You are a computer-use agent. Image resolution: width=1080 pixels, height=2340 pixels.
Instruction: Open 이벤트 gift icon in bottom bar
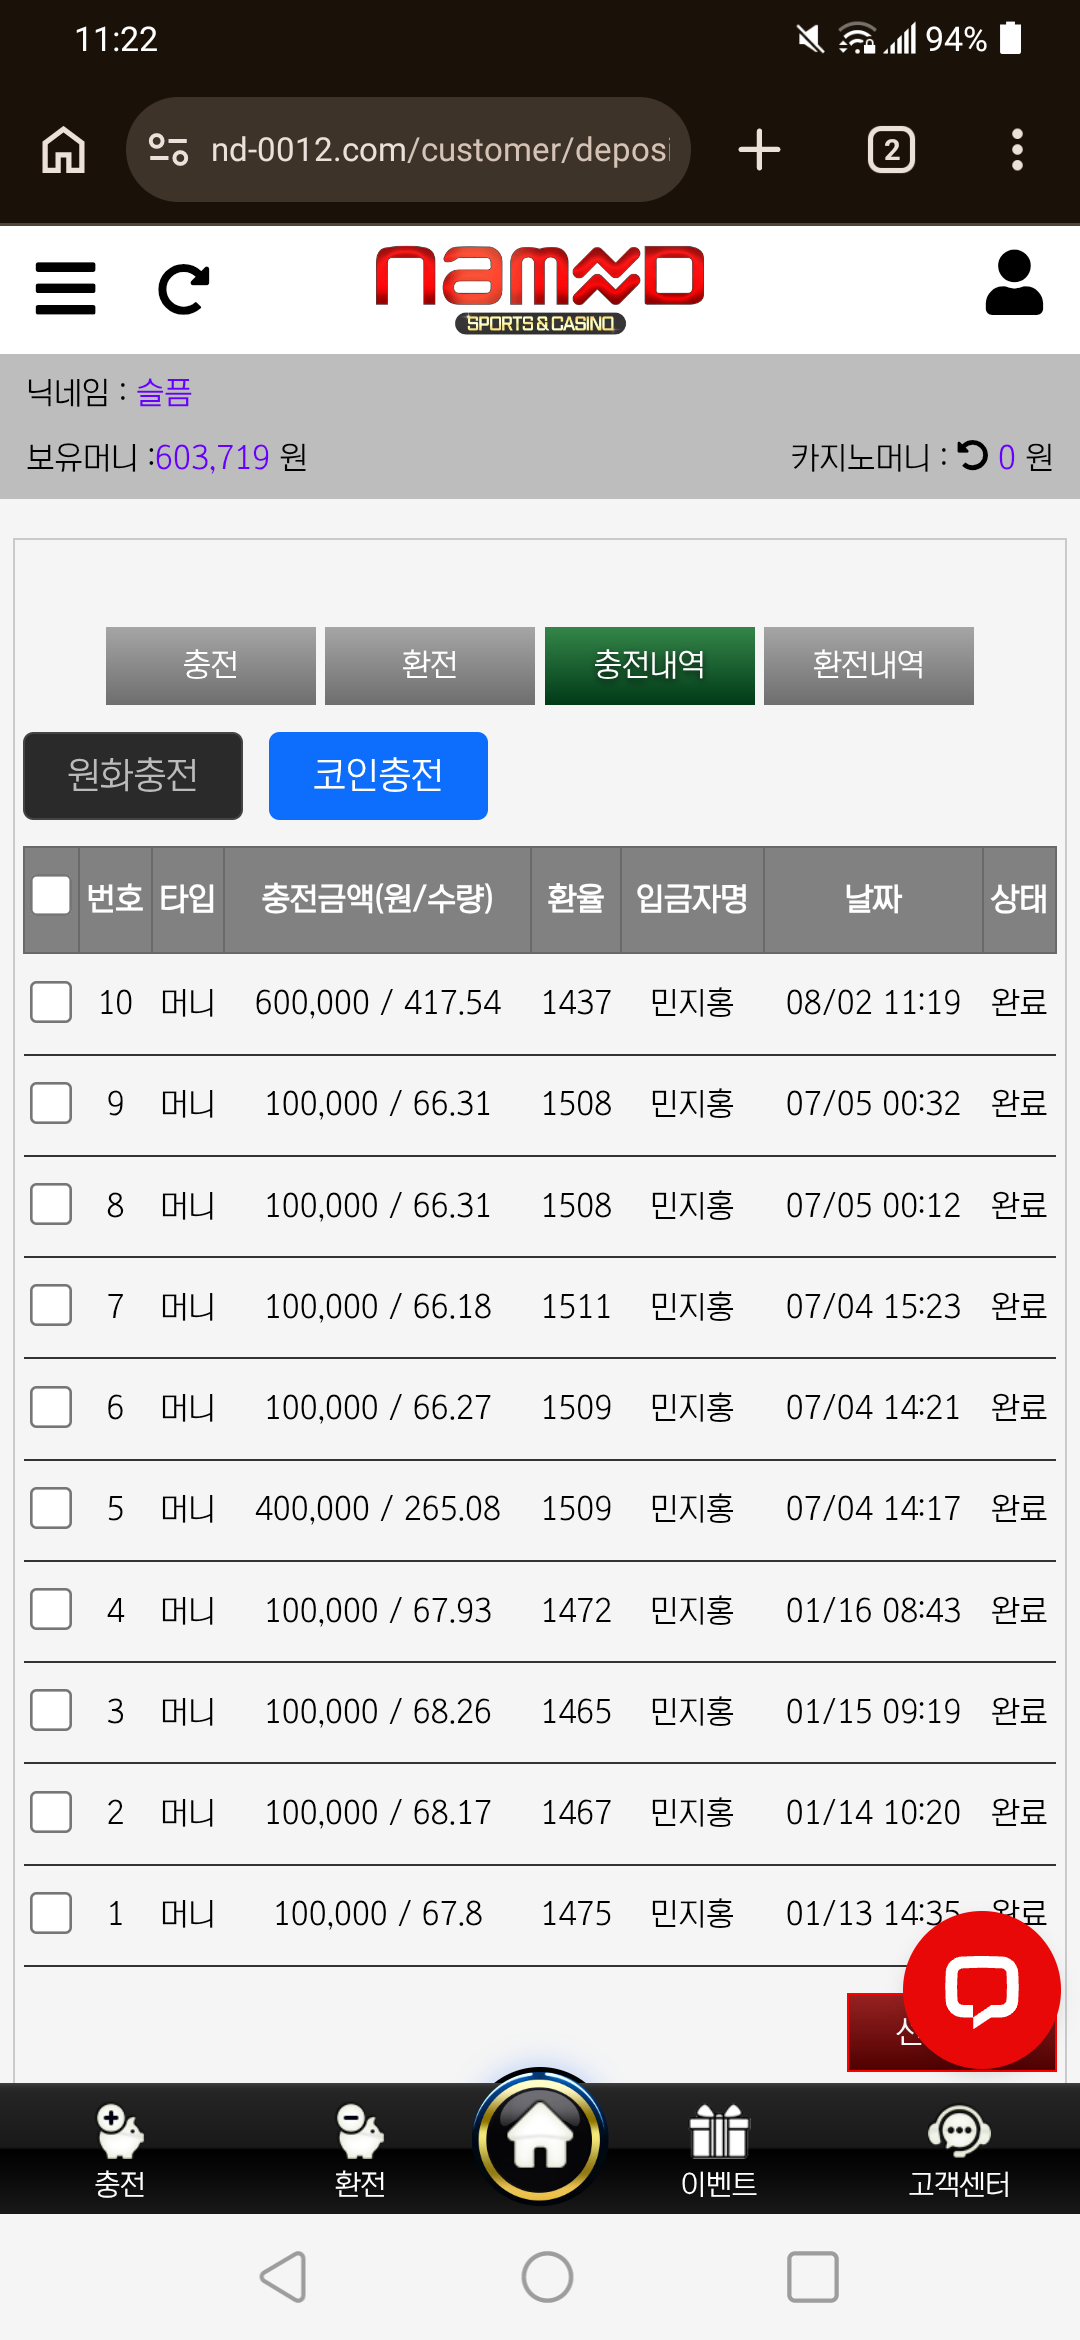[x=719, y=2150]
